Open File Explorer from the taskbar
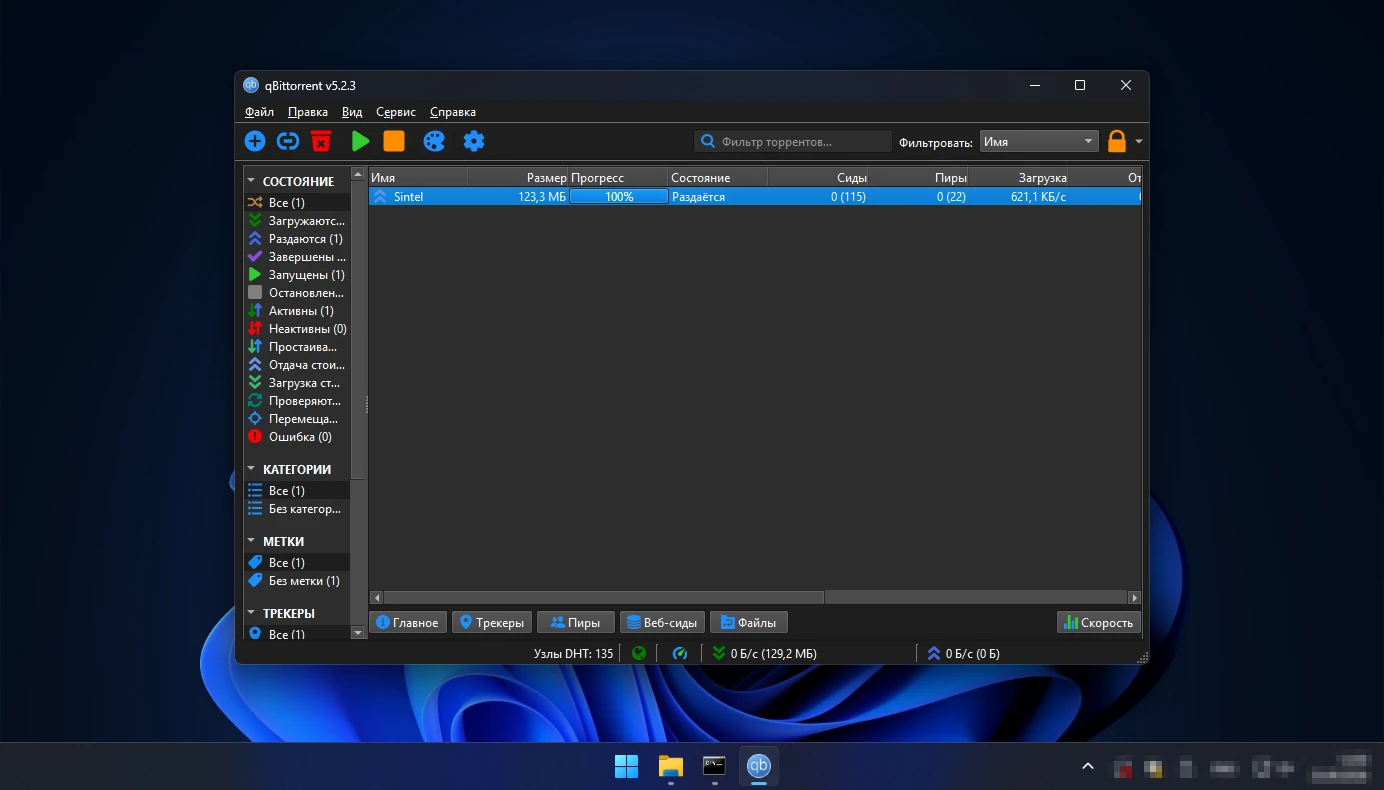Image resolution: width=1384 pixels, height=790 pixels. tap(670, 767)
